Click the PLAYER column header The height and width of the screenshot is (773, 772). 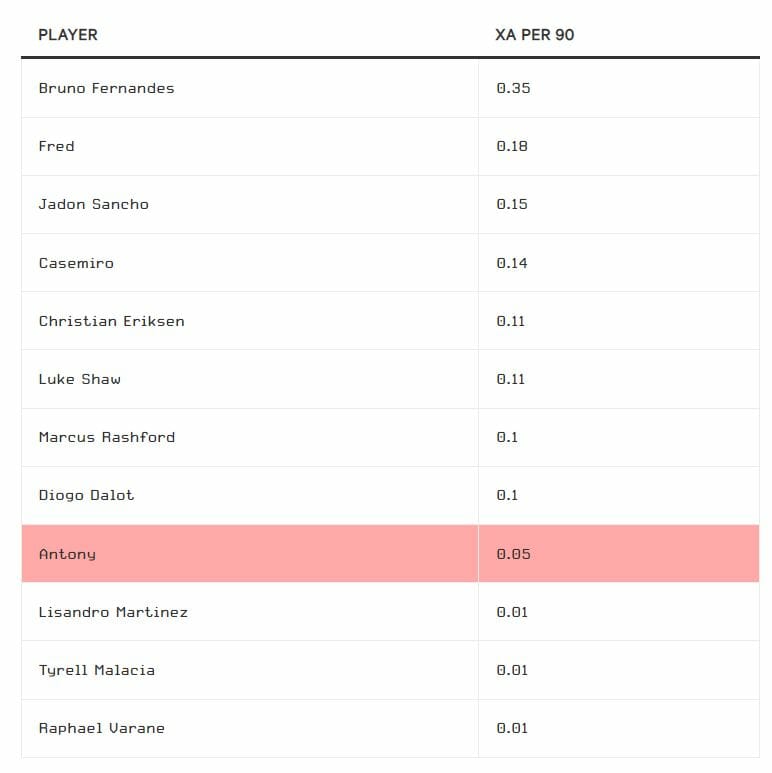coord(68,35)
